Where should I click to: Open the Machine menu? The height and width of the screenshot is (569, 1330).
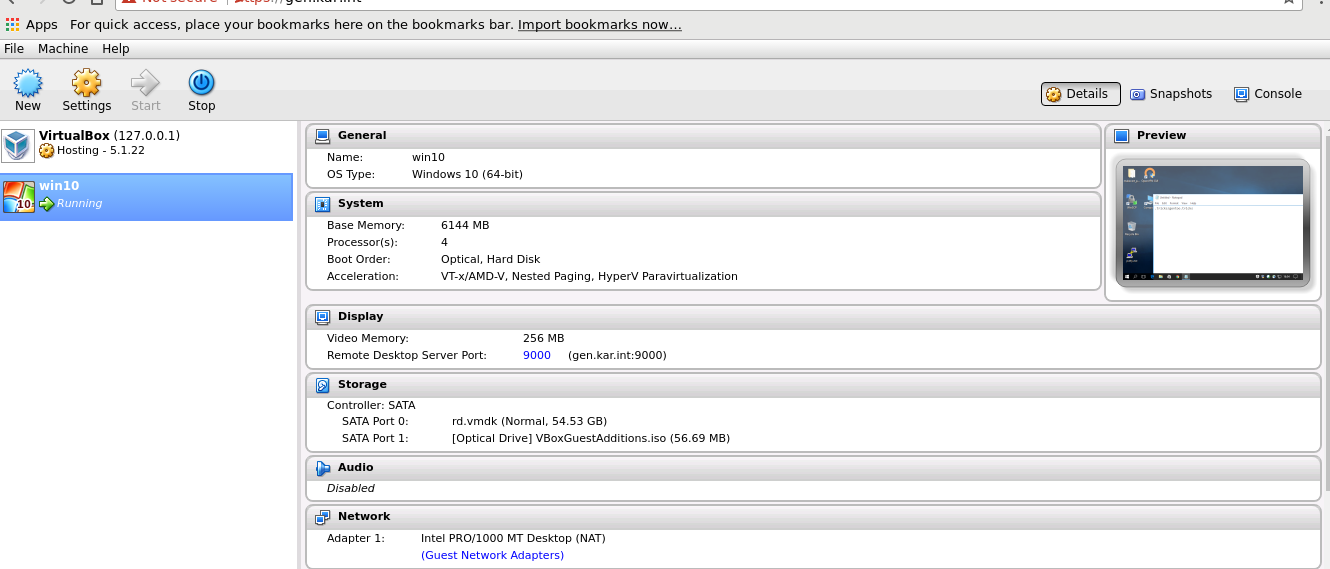(63, 48)
